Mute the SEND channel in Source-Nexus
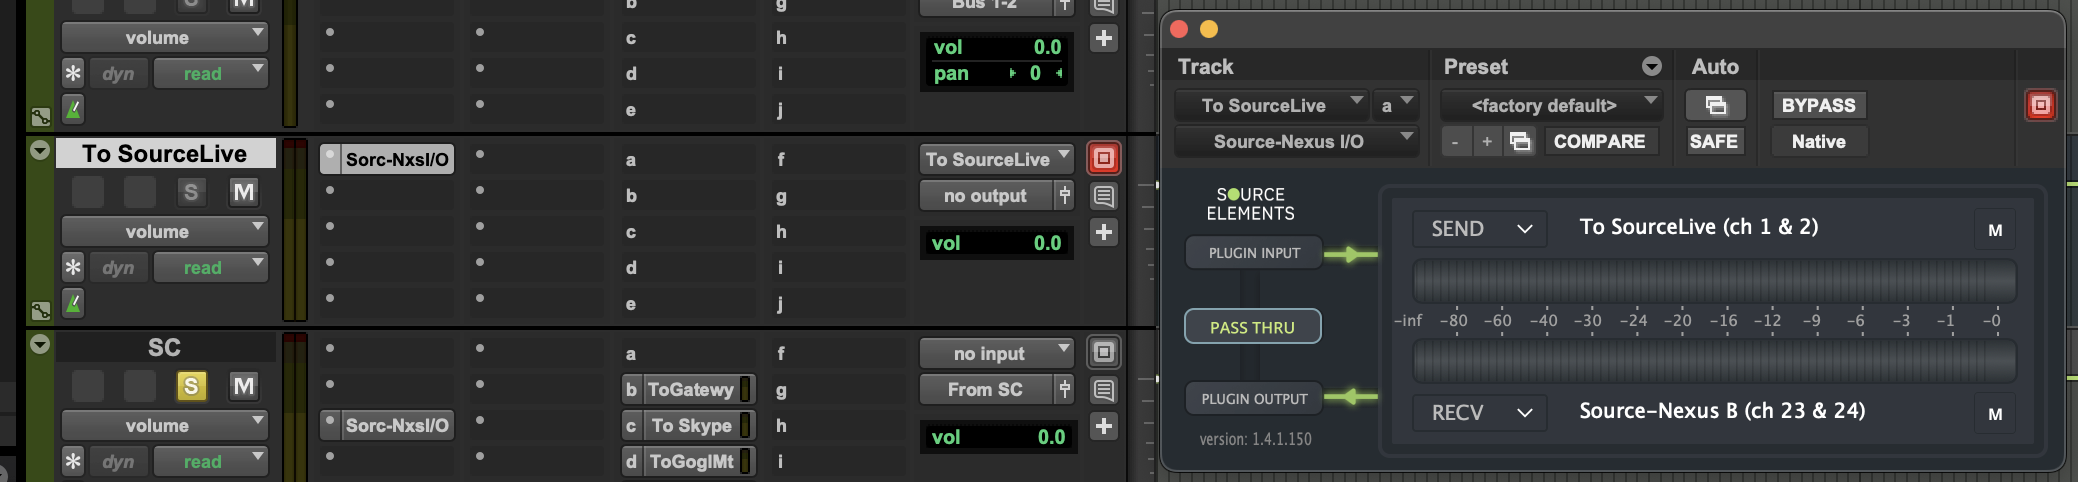Screen dimensions: 2078x482 1994,230
